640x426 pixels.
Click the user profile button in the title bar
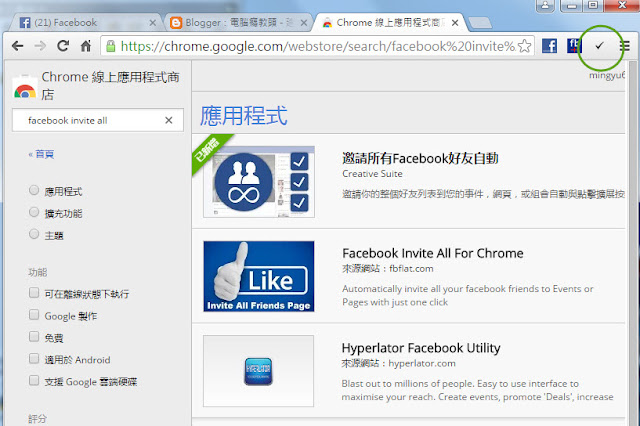(545, 5)
